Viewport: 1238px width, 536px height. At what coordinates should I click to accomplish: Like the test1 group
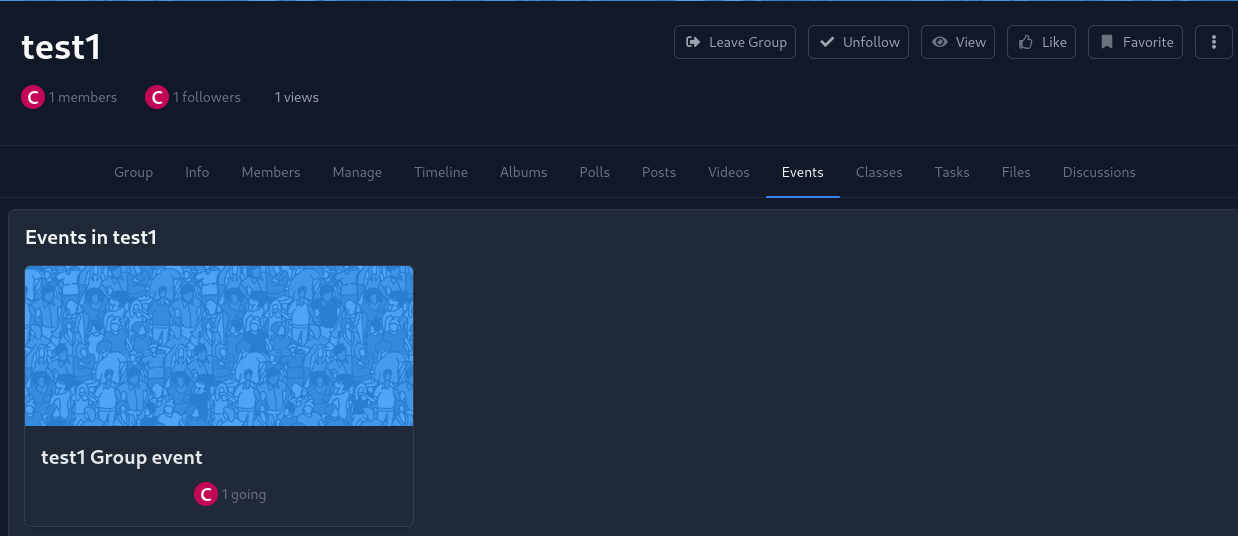click(x=1041, y=42)
